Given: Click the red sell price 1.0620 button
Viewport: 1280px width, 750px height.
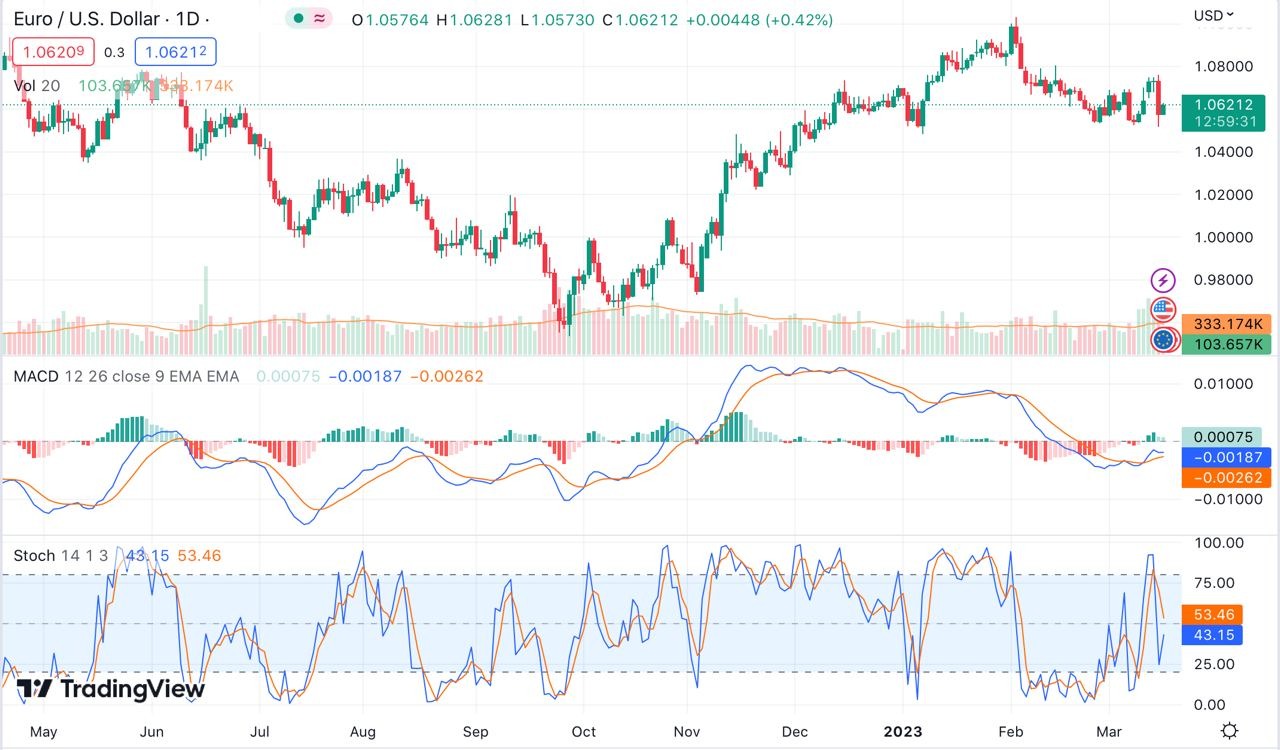Looking at the screenshot, I should click(x=52, y=52).
